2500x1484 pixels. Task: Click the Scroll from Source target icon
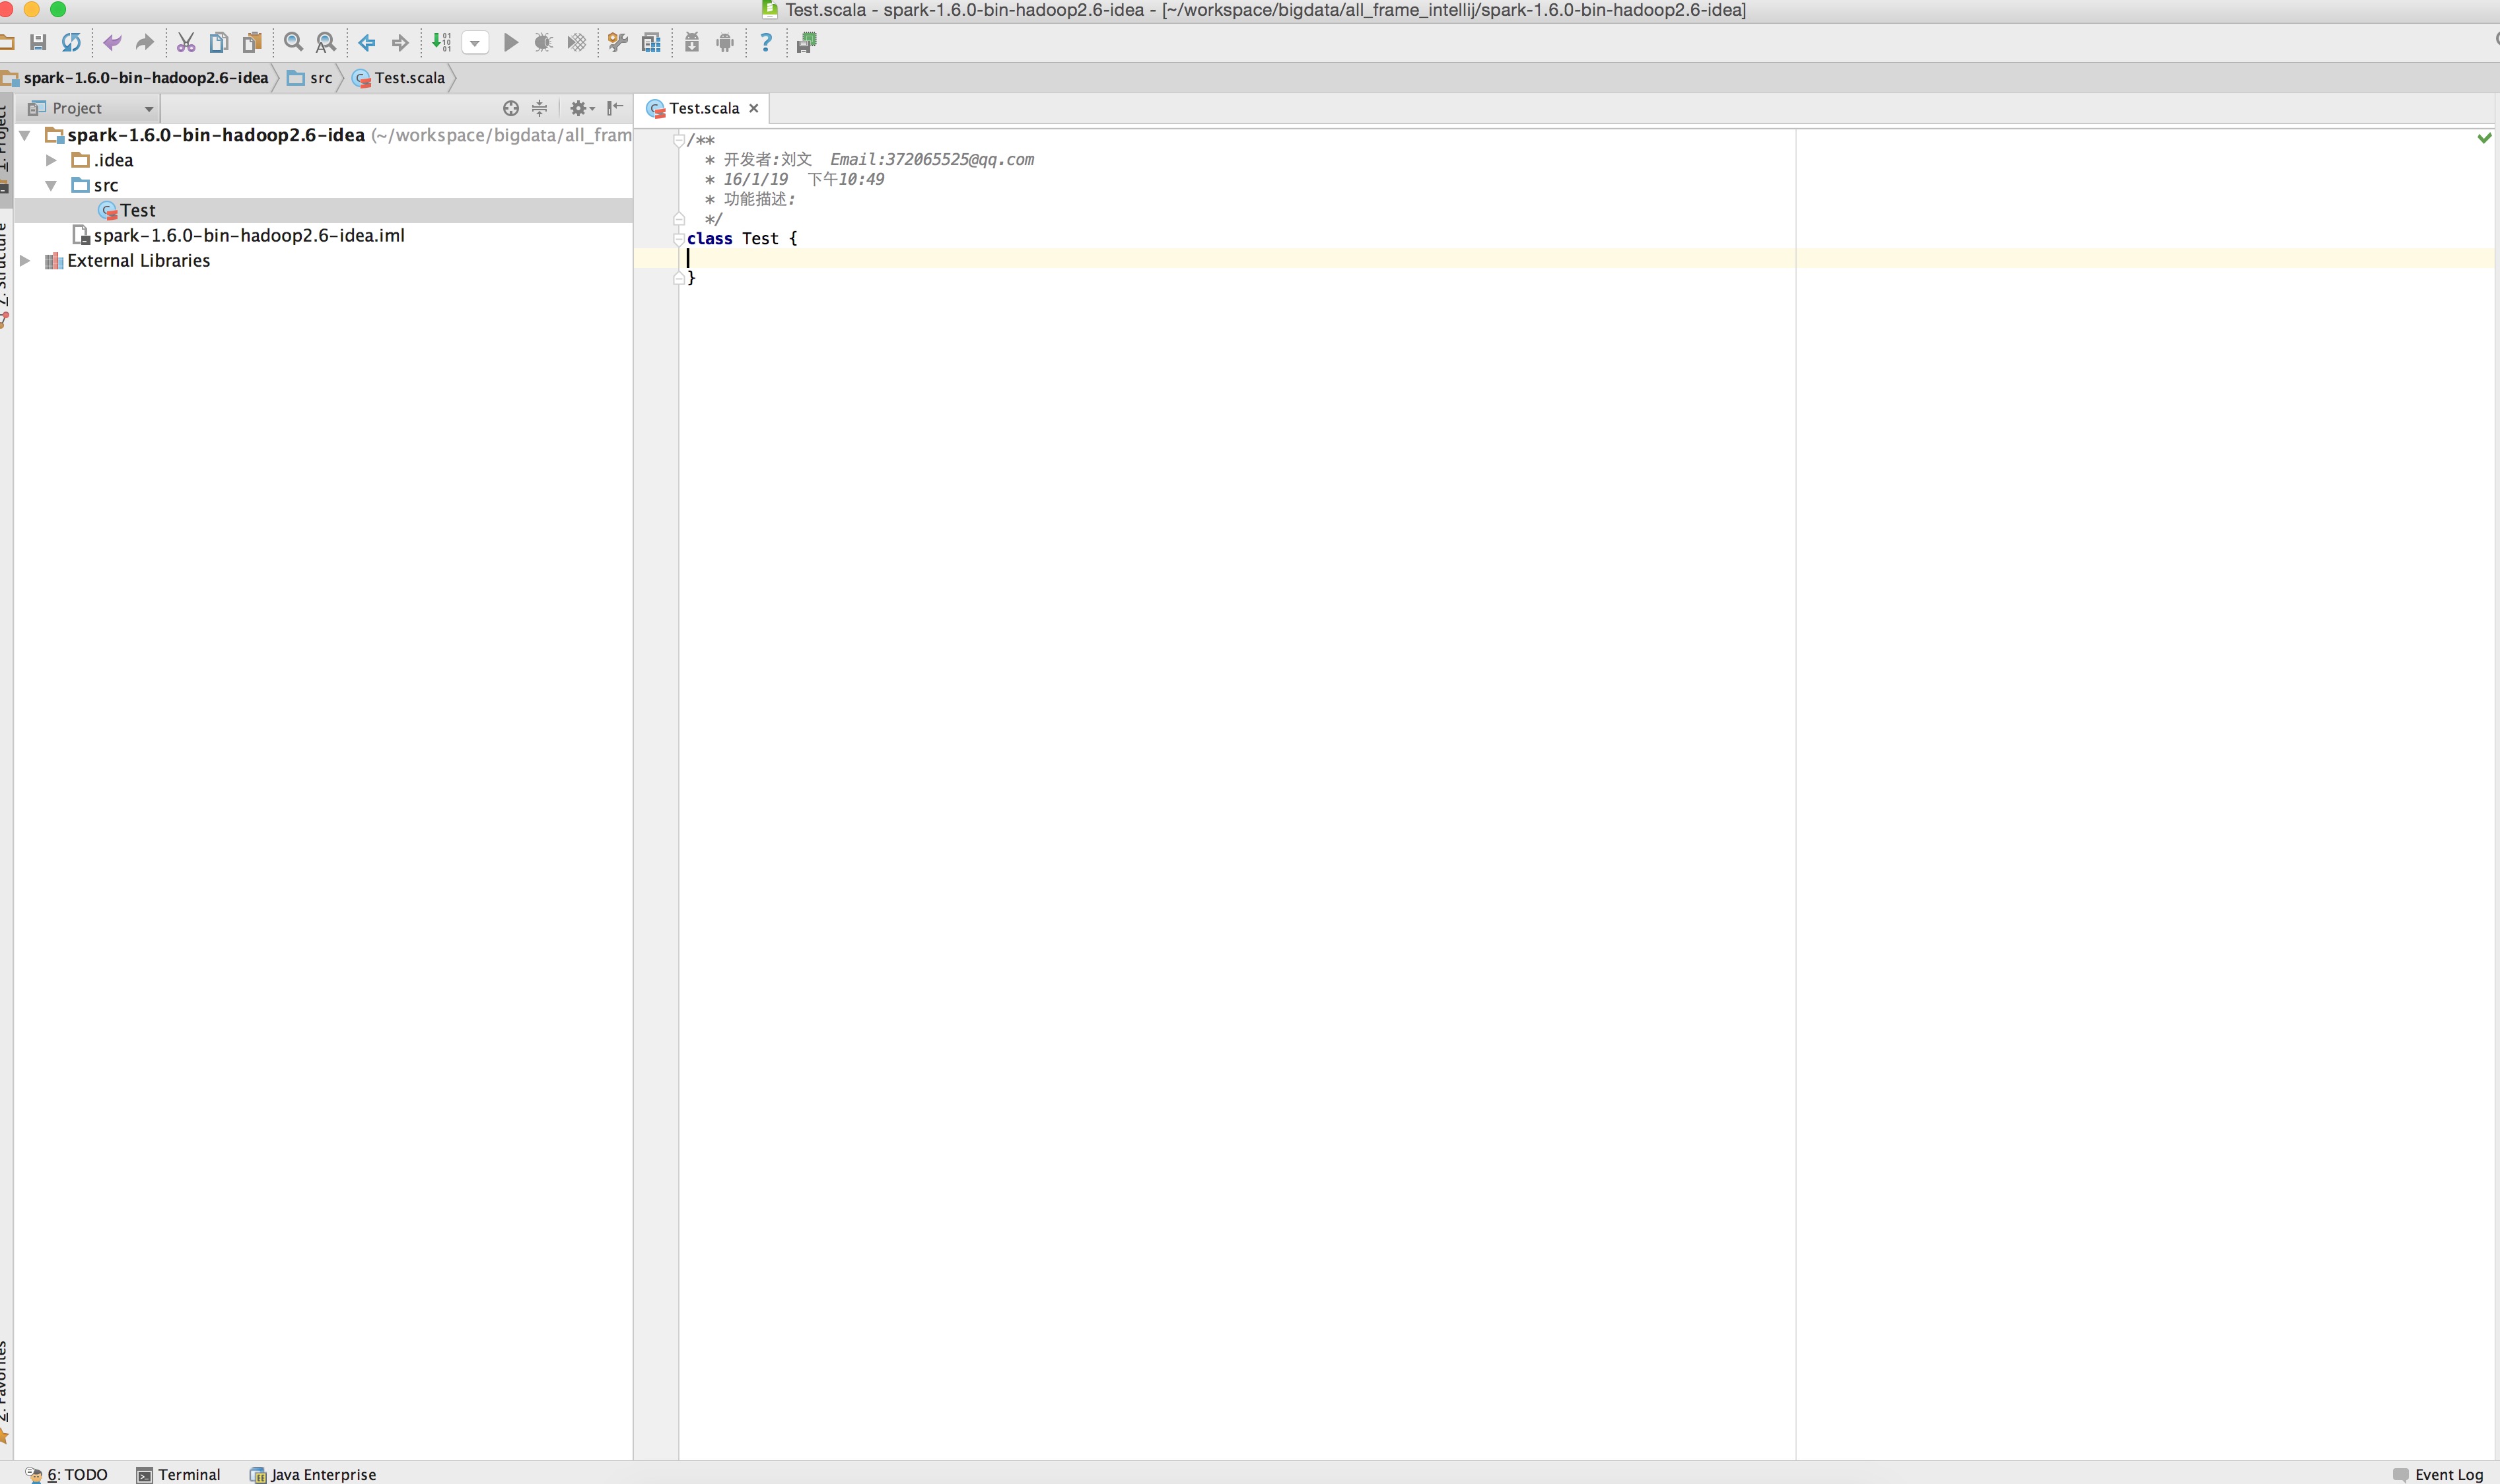click(511, 108)
